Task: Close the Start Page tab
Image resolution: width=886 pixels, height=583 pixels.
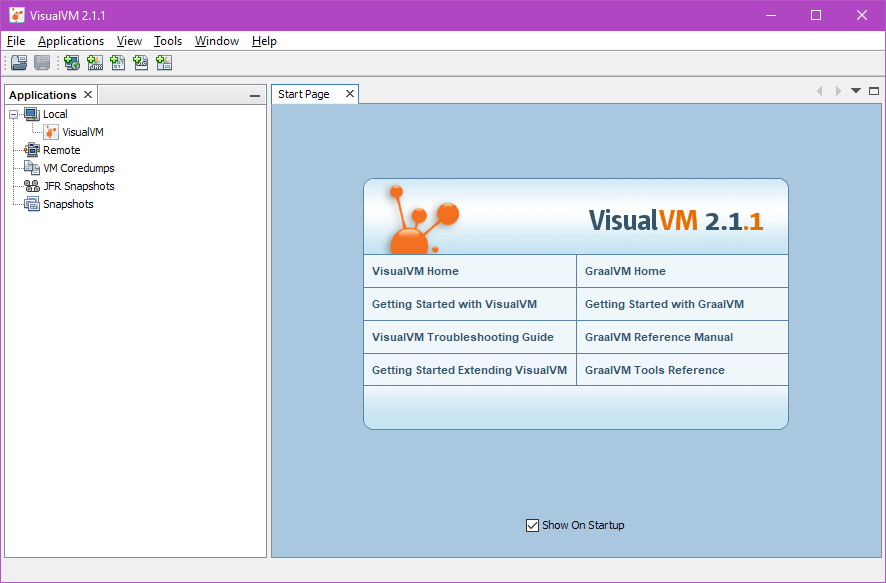Action: coord(350,94)
